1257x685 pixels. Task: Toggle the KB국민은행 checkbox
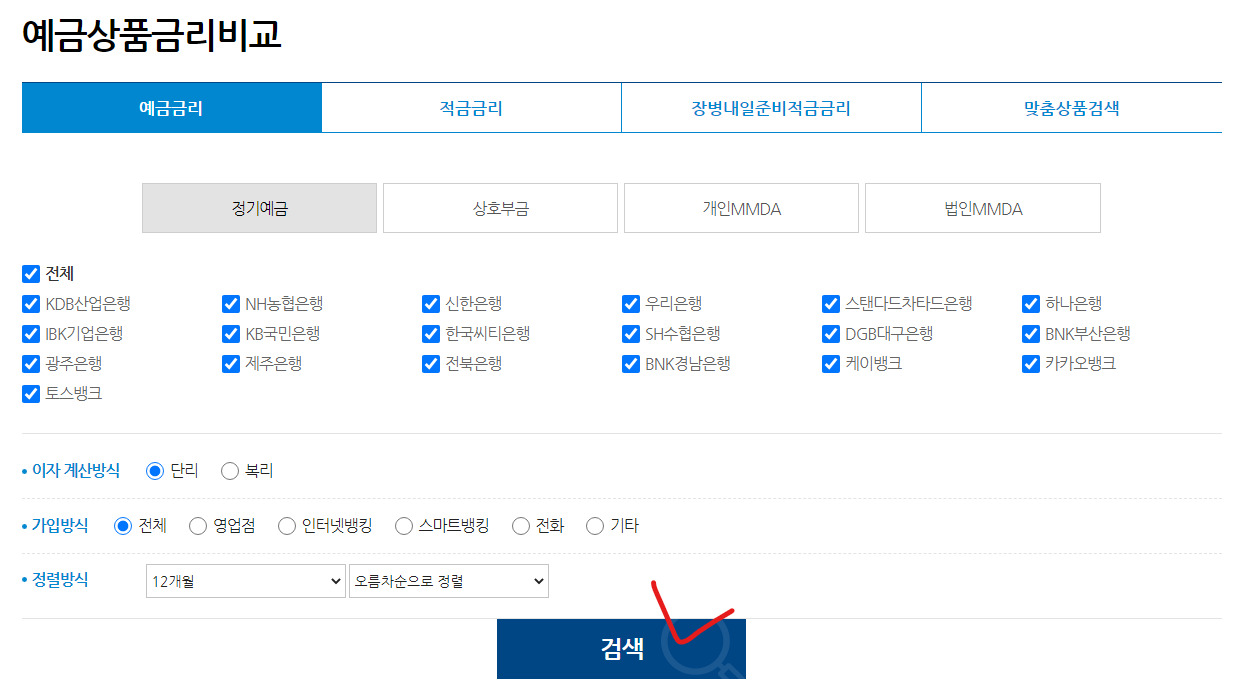pos(231,334)
